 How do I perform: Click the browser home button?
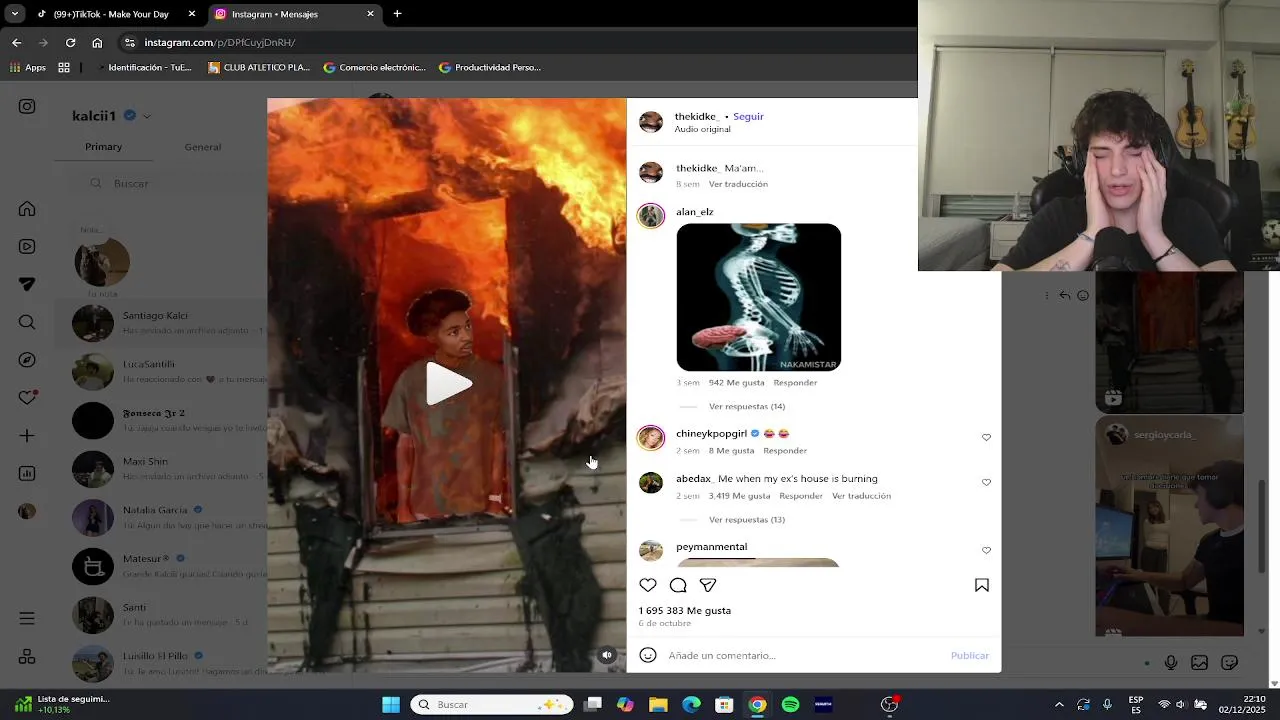pos(97,42)
